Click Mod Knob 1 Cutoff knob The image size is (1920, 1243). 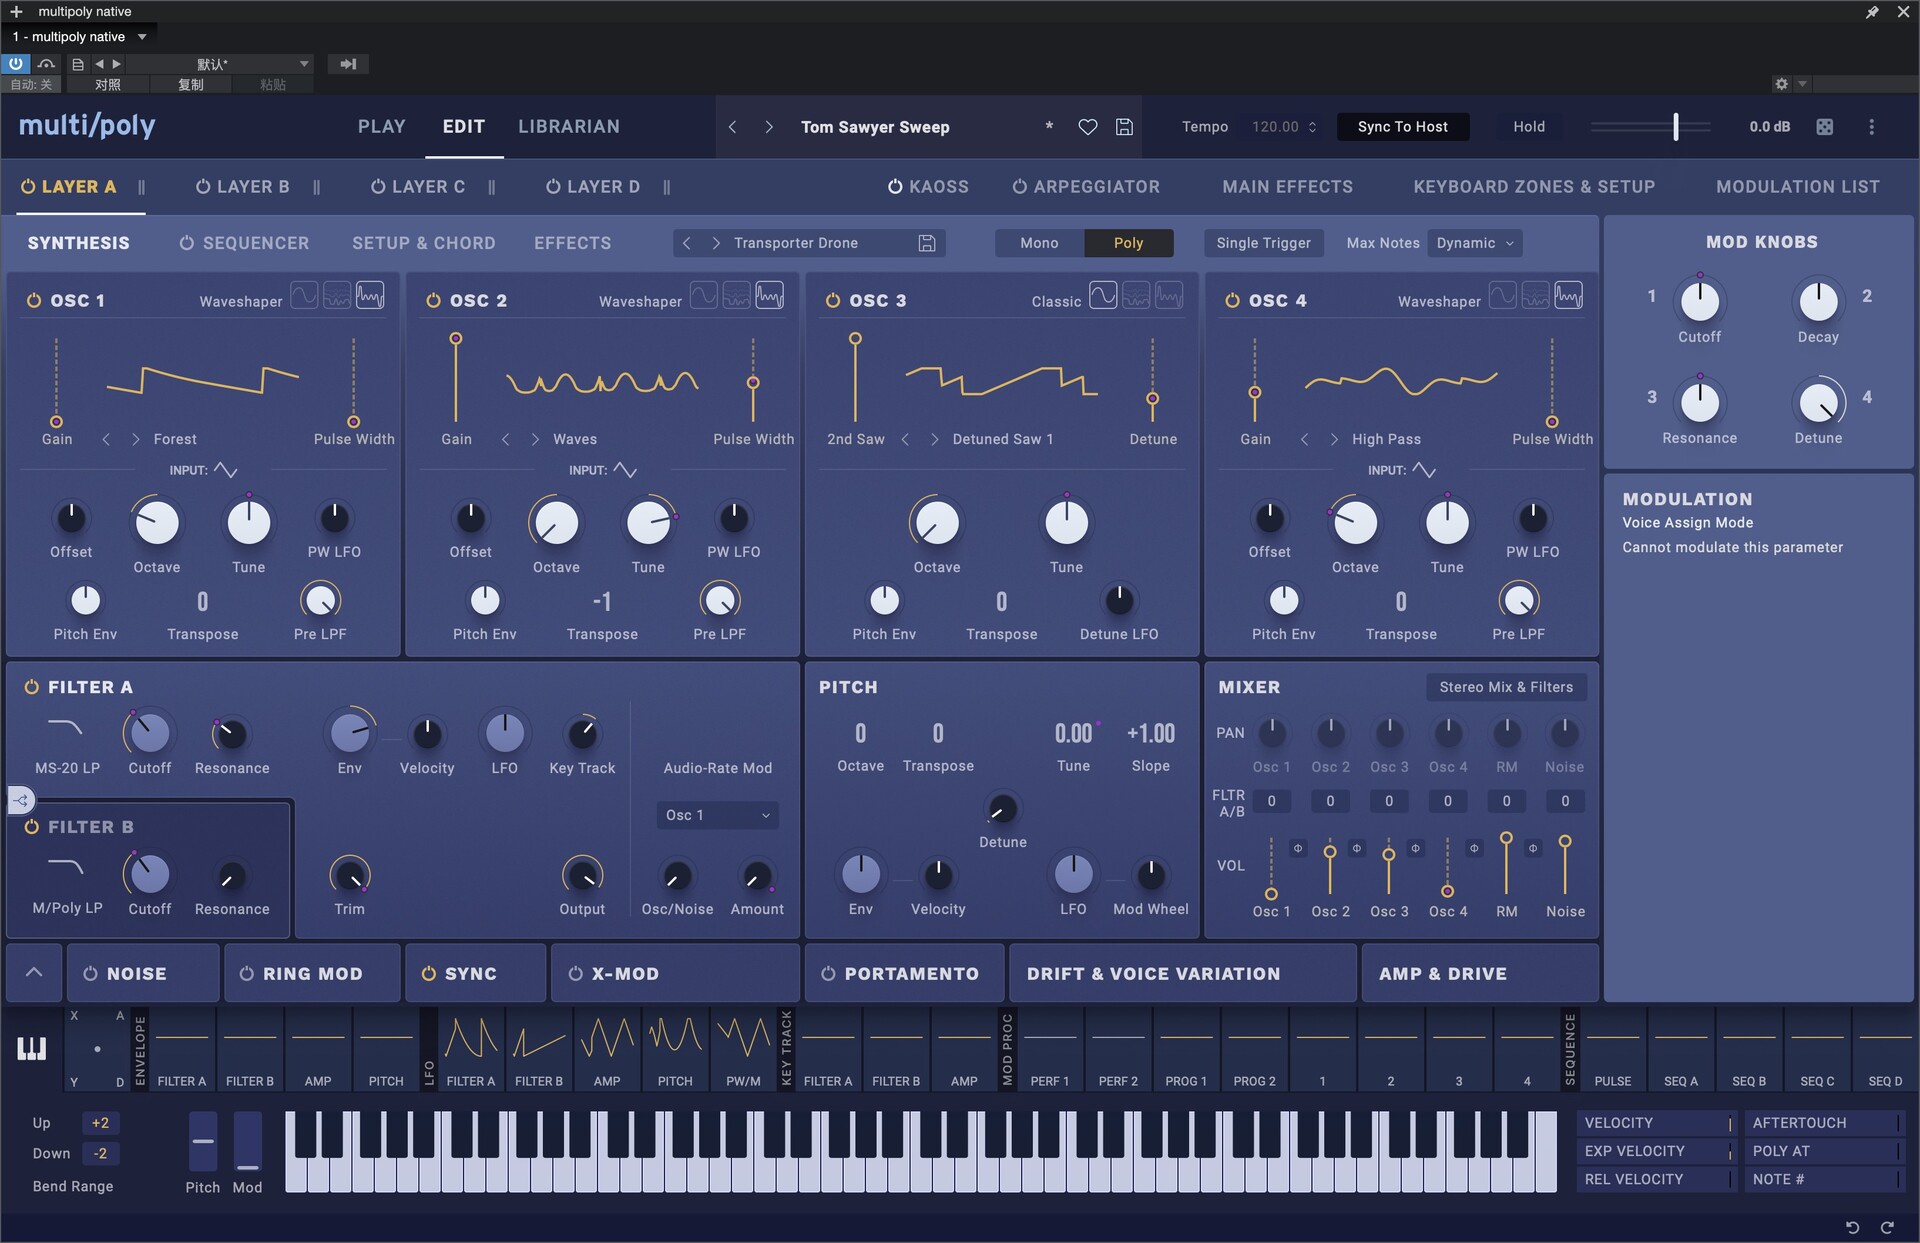point(1699,301)
